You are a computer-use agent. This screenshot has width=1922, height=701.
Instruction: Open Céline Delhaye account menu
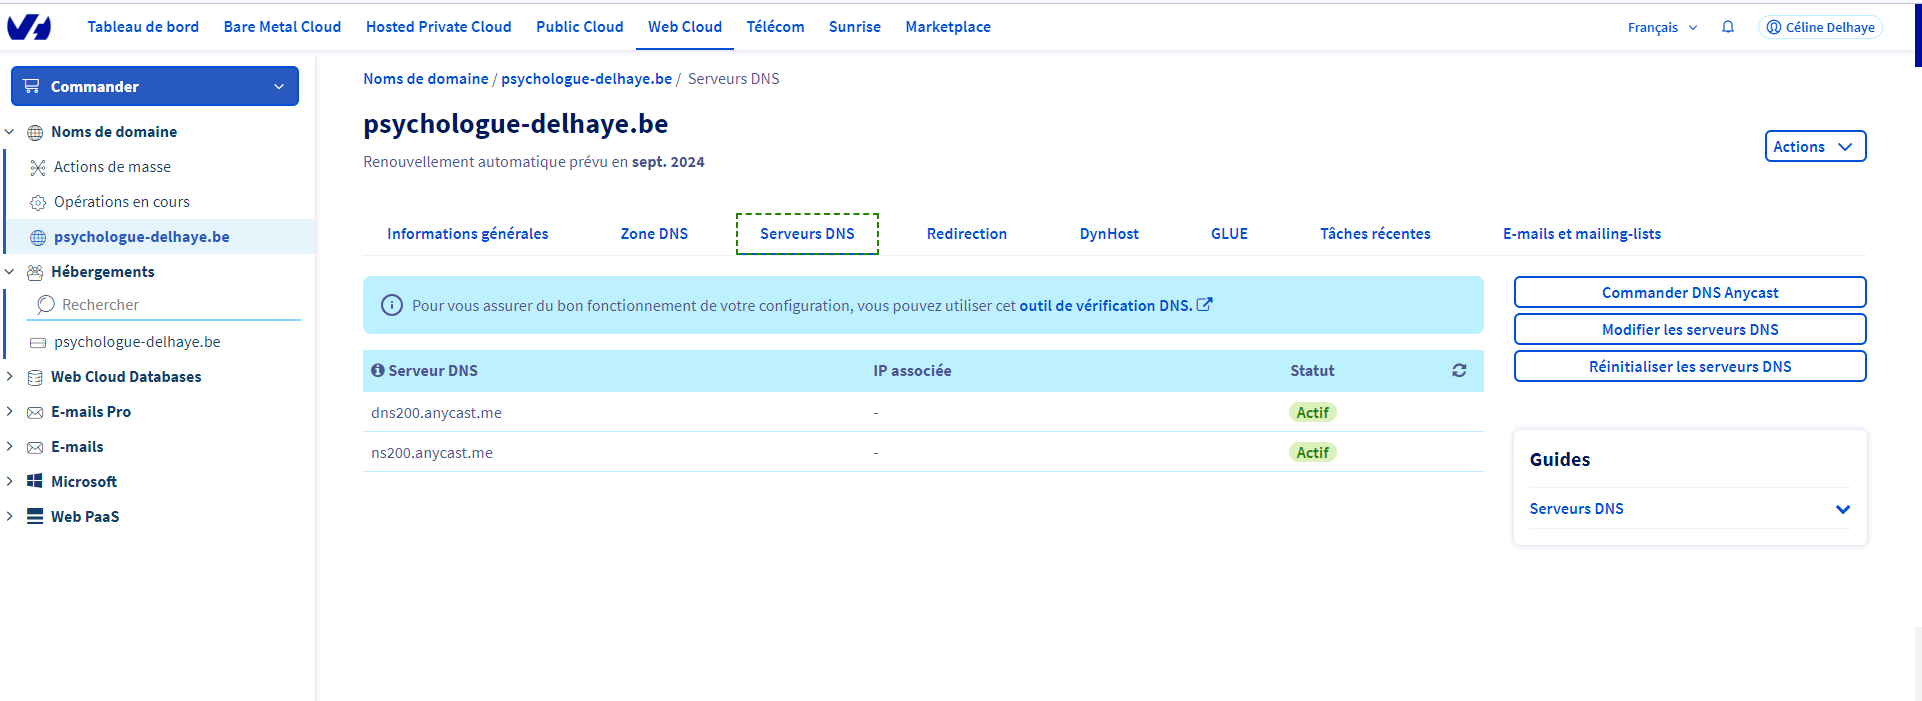pos(1820,27)
